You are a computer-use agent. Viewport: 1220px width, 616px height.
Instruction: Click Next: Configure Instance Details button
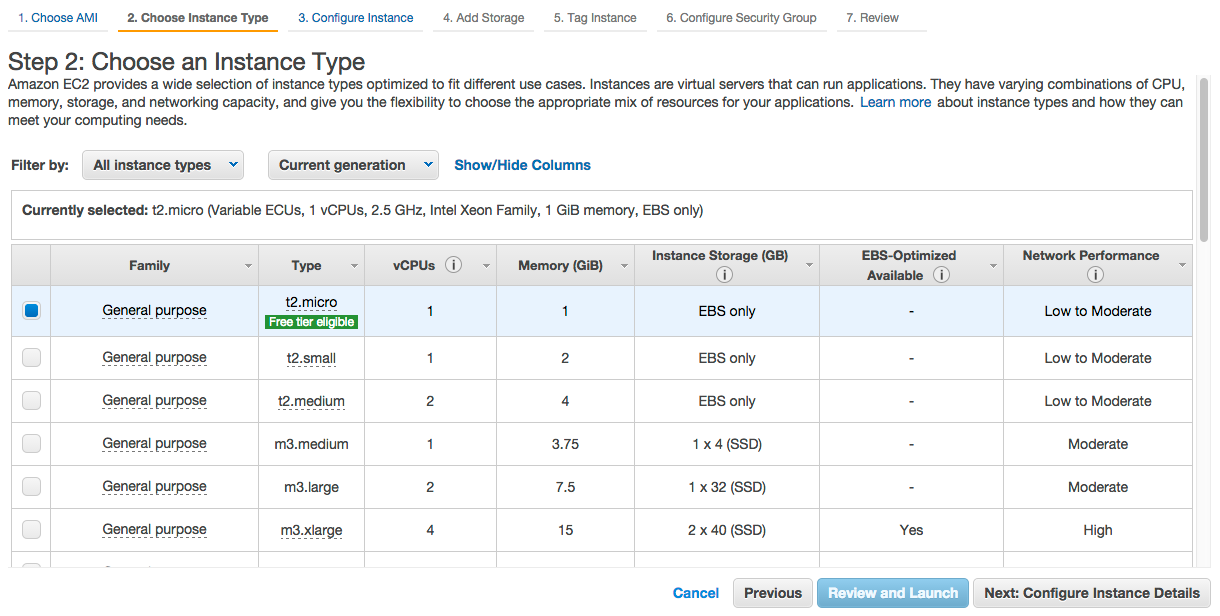[1092, 593]
